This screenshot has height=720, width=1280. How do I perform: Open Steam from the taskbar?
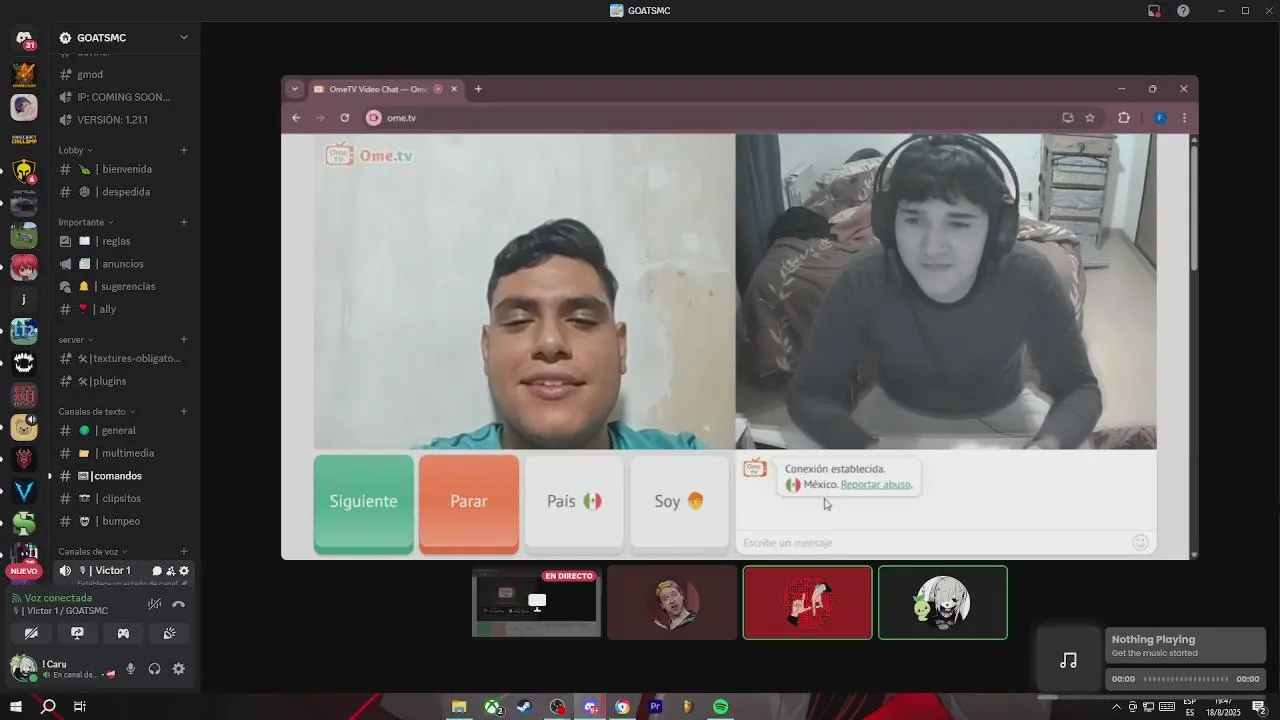524,707
